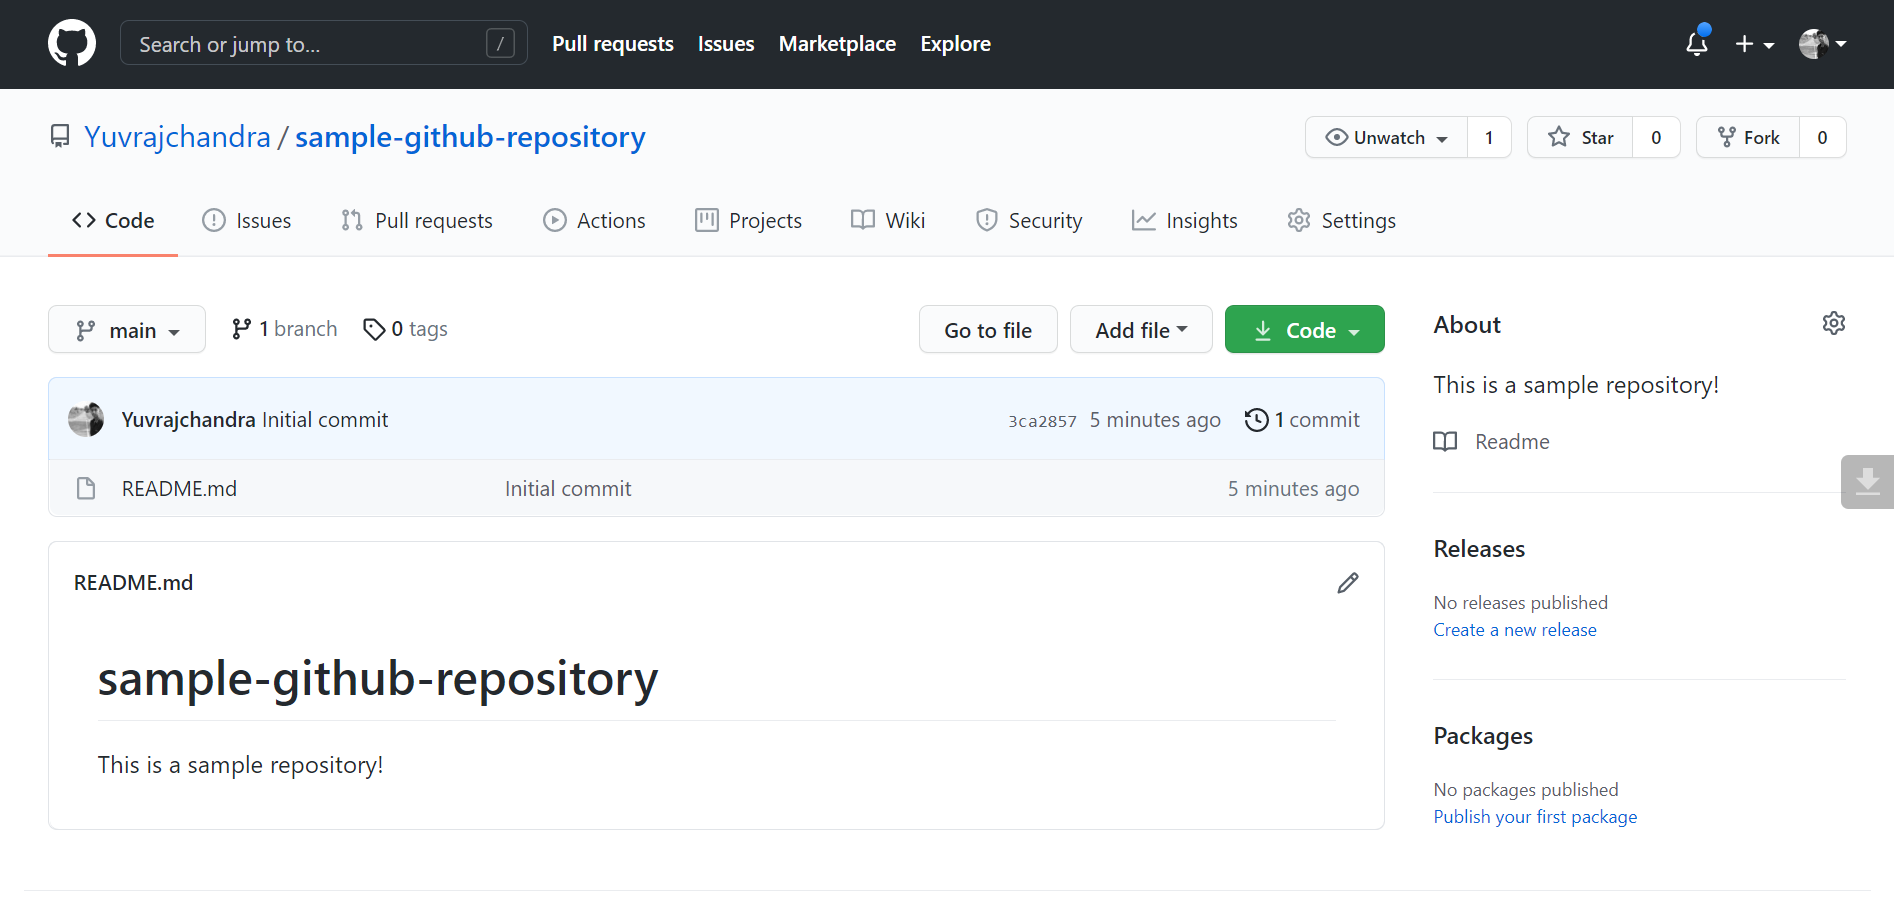This screenshot has width=1894, height=901.
Task: Edit README using the pencil icon
Action: (x=1348, y=582)
